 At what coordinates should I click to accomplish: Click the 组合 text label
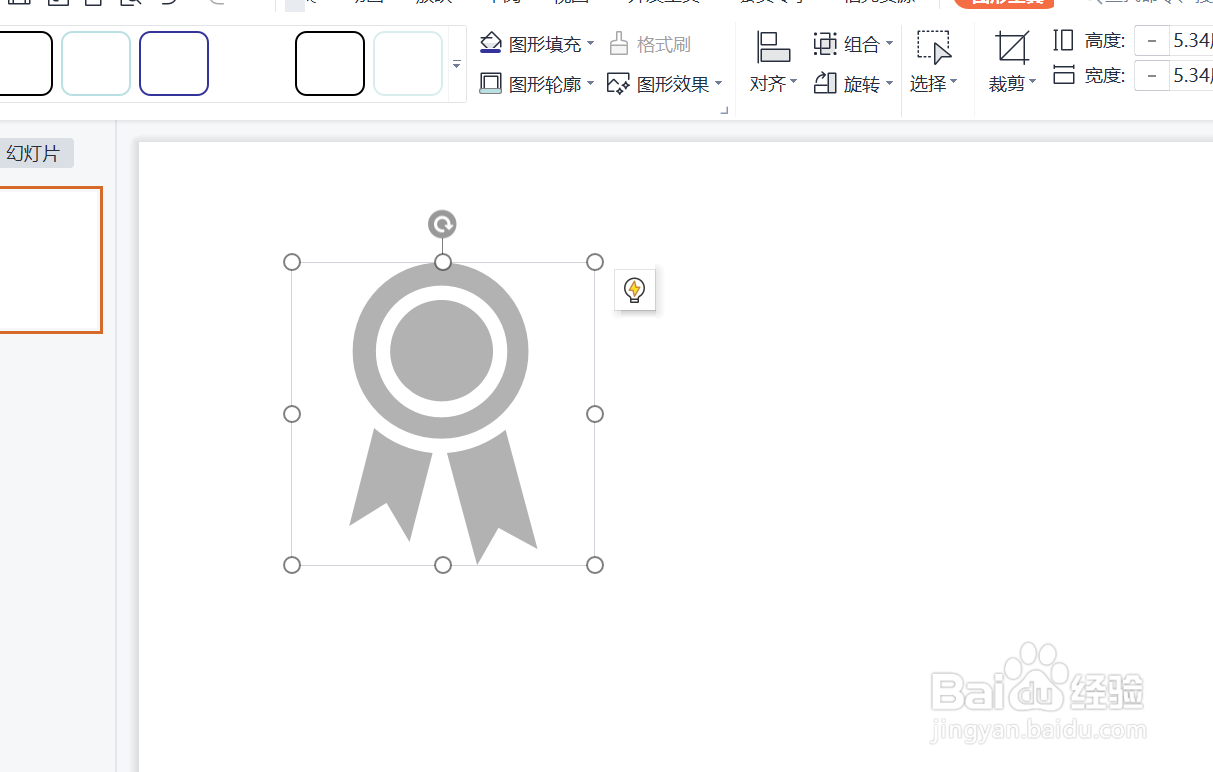click(862, 45)
